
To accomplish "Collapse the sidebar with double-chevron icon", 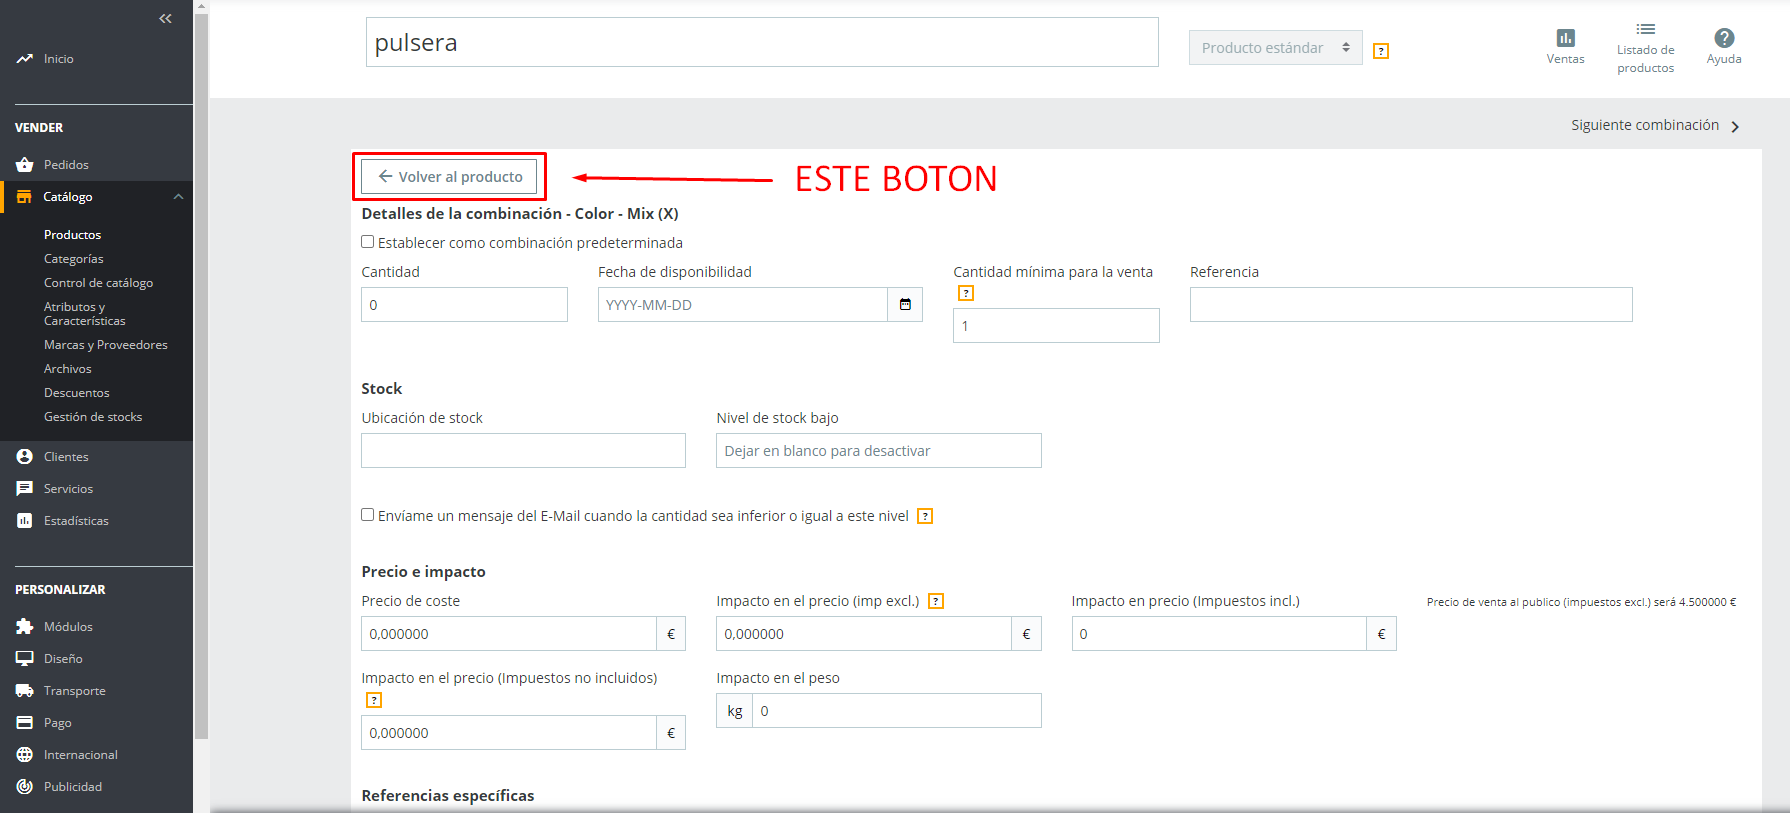I will click(x=165, y=18).
